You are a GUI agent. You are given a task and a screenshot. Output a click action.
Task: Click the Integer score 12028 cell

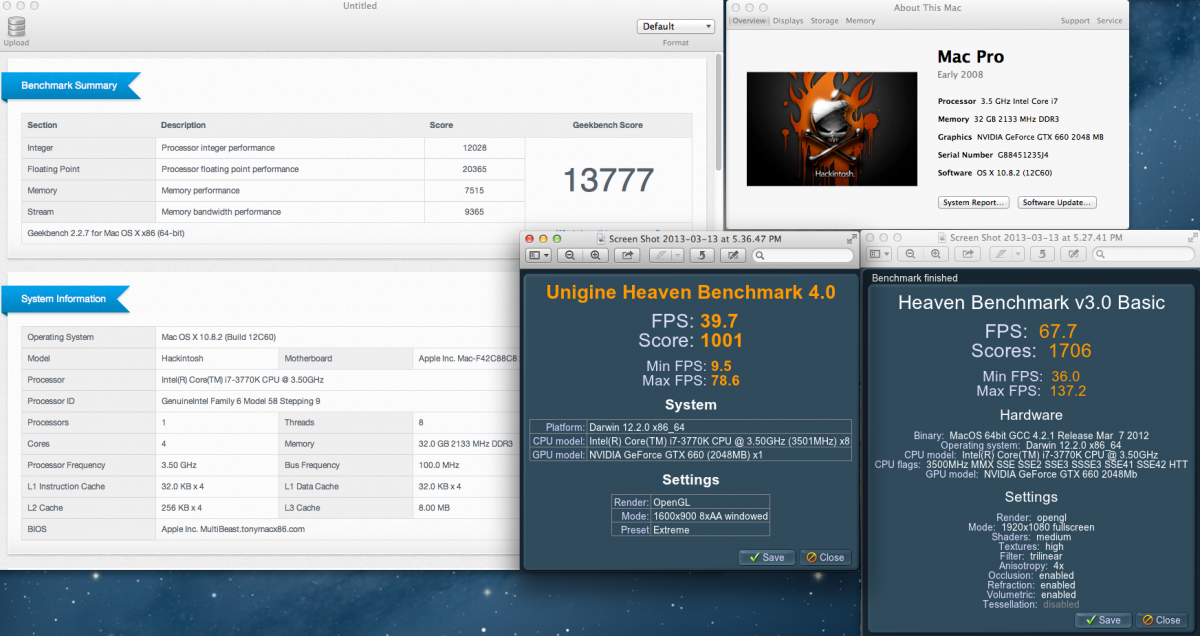click(475, 148)
